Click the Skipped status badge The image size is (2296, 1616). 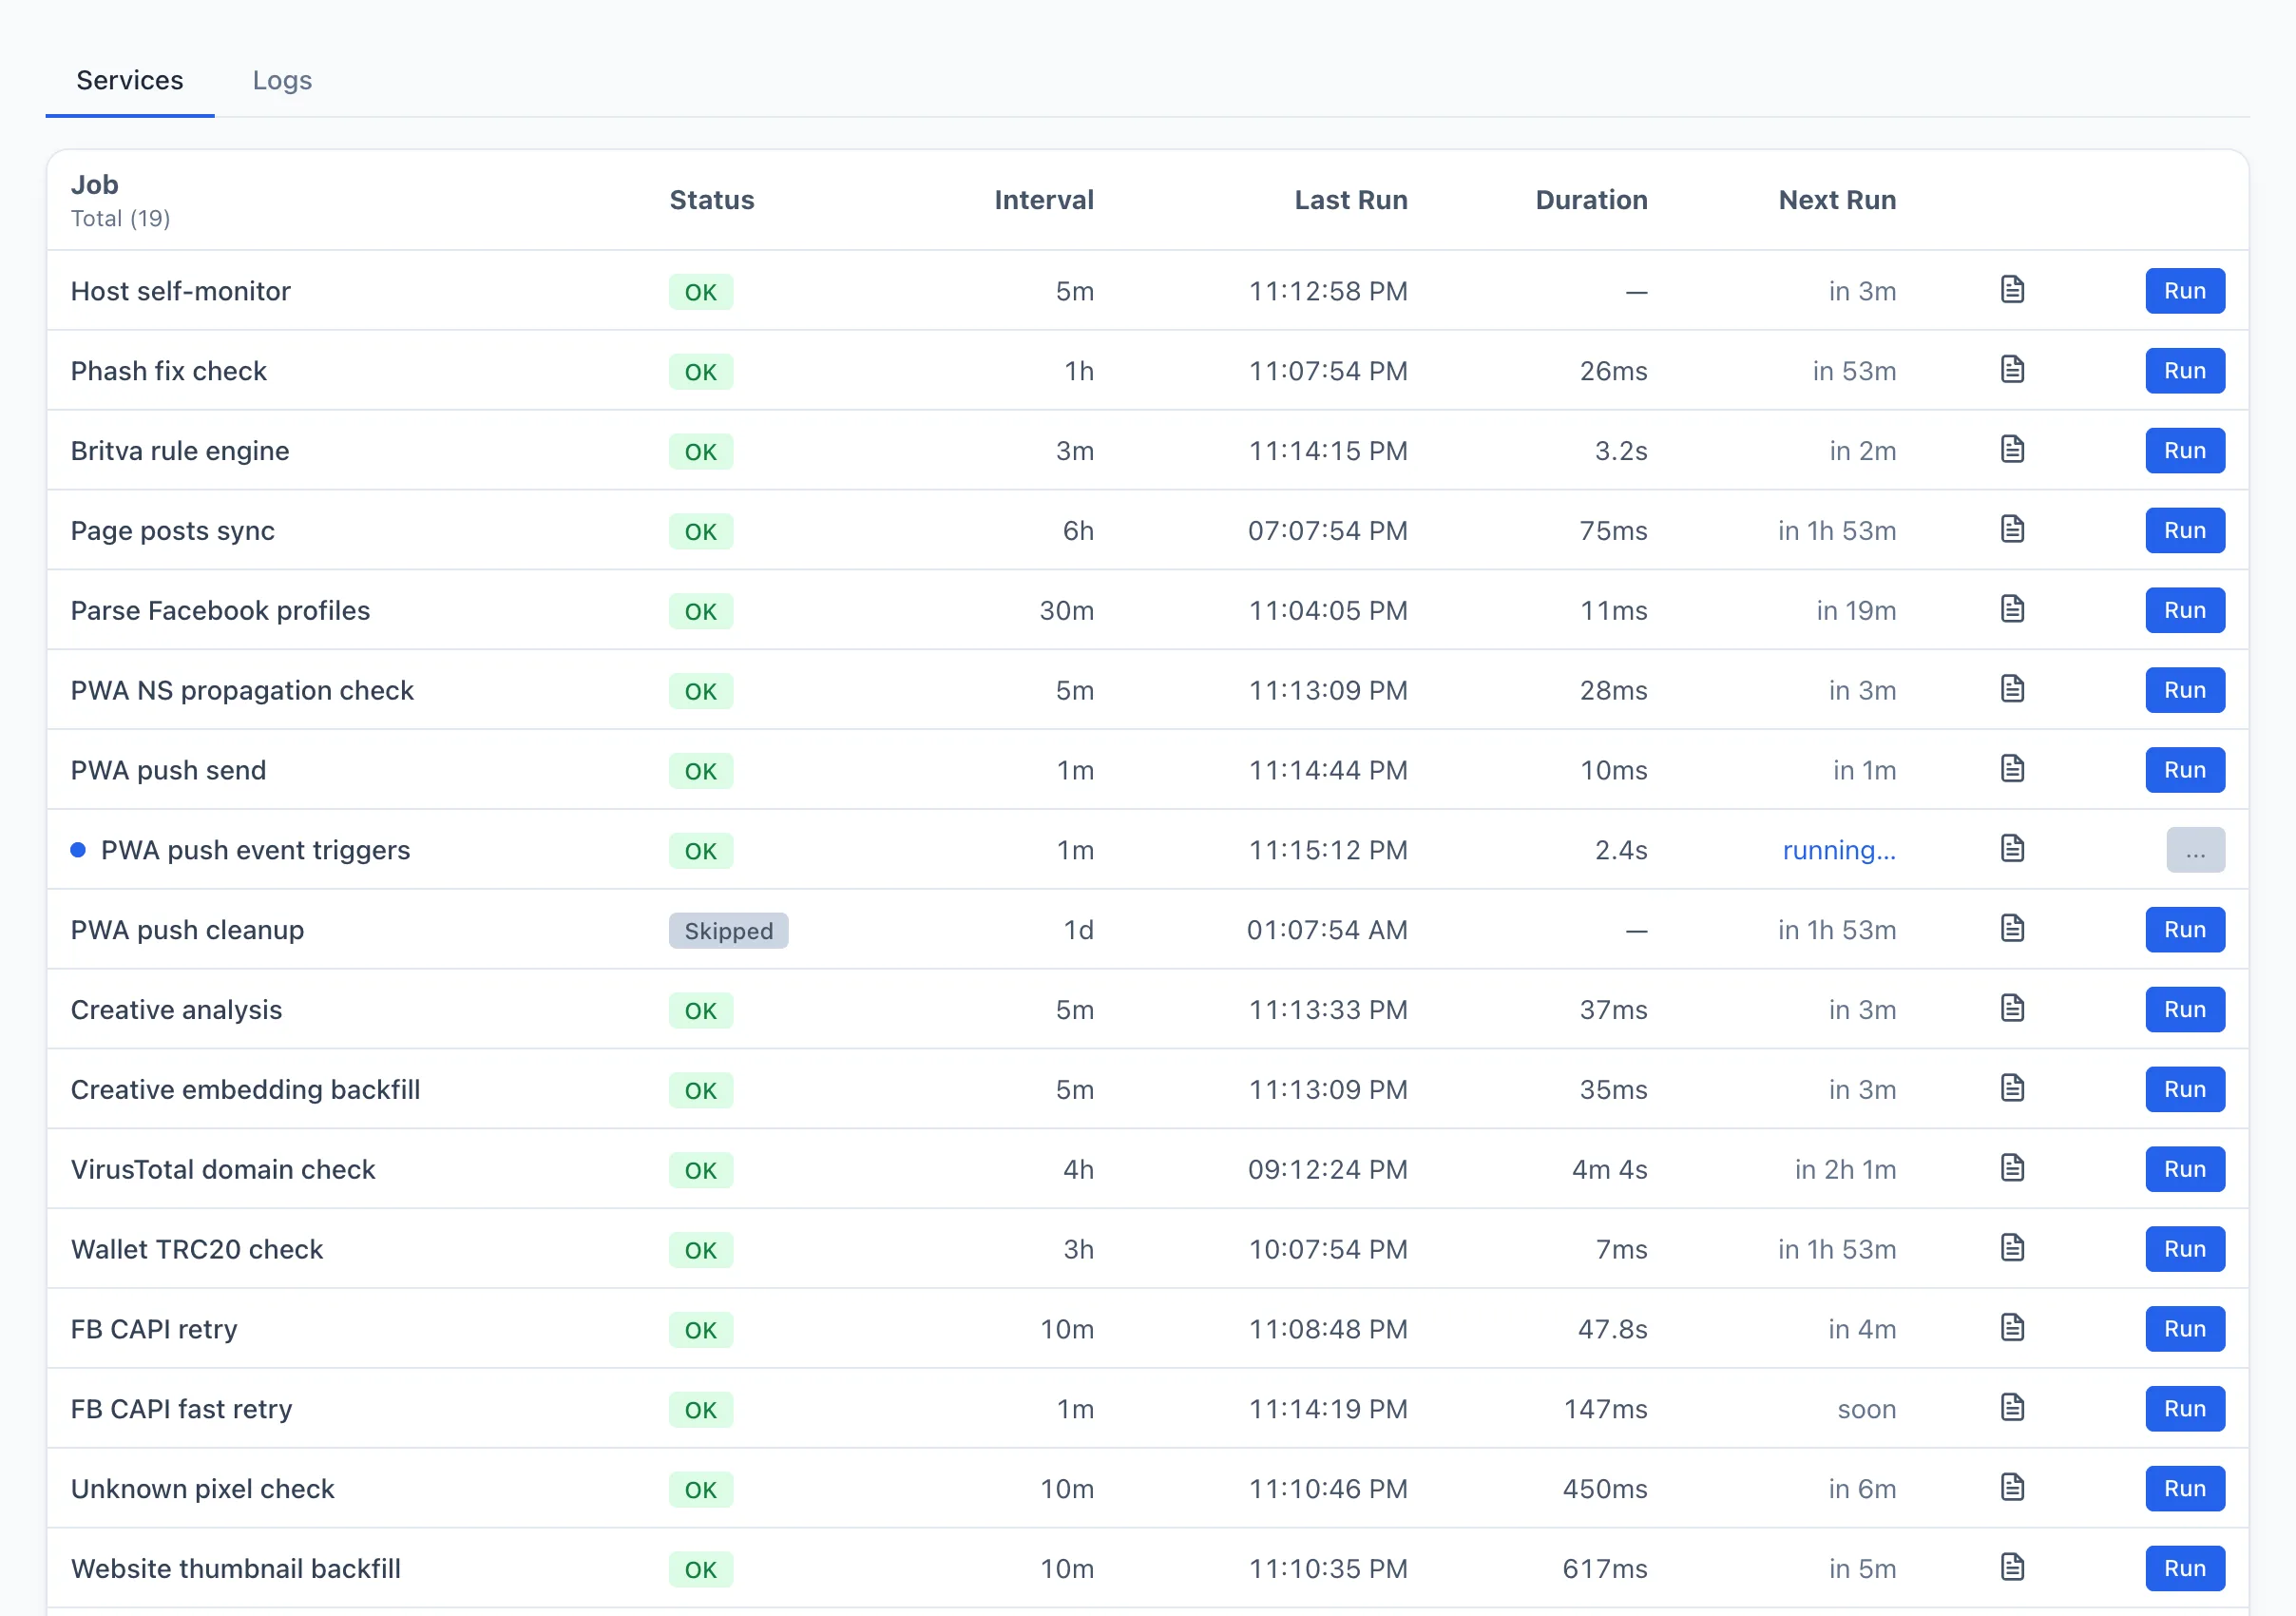(728, 931)
